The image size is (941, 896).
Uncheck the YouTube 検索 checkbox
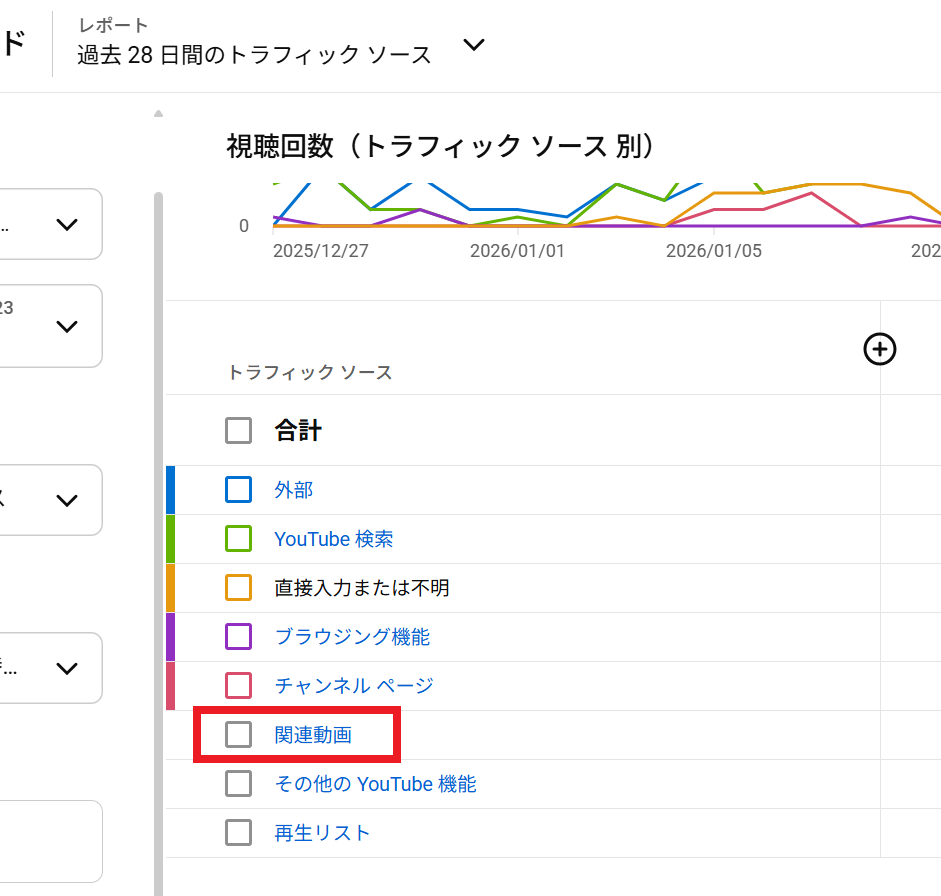[238, 539]
